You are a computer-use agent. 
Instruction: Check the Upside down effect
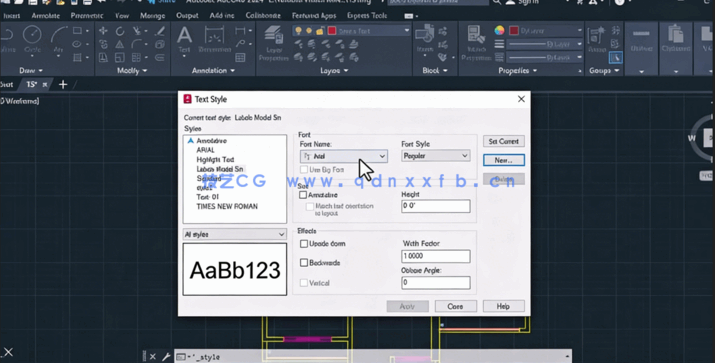(304, 244)
